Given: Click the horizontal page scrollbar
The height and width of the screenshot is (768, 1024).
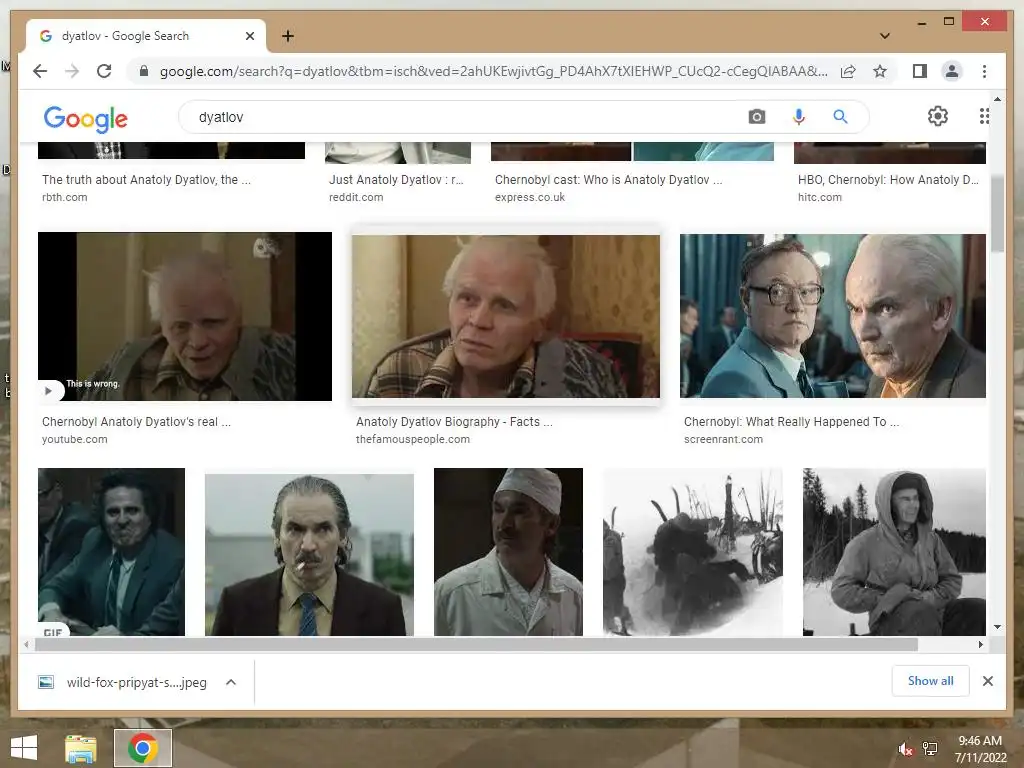Looking at the screenshot, I should (476, 645).
